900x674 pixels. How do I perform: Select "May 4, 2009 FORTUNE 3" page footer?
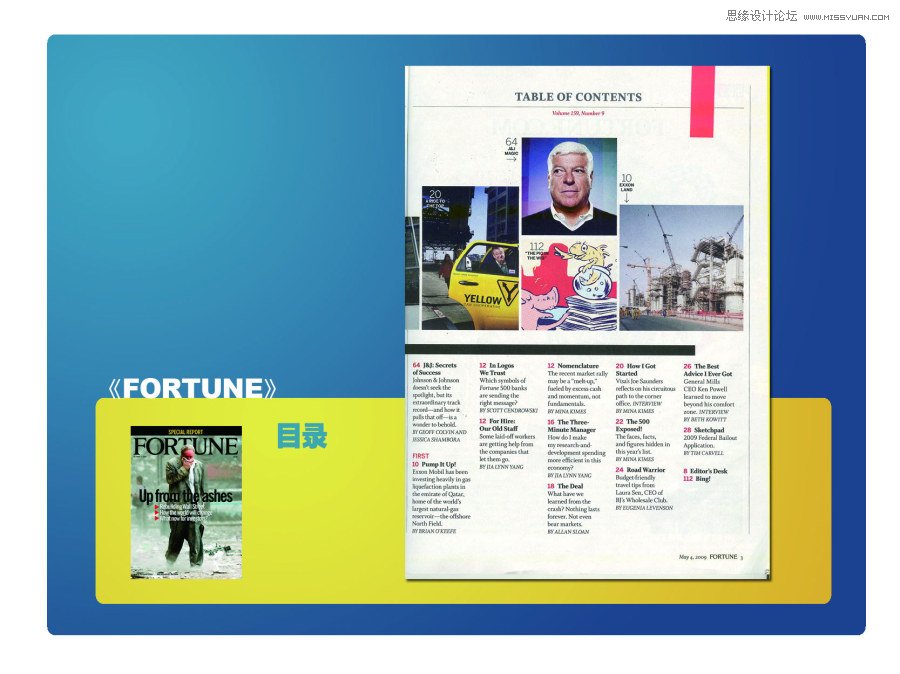[711, 556]
